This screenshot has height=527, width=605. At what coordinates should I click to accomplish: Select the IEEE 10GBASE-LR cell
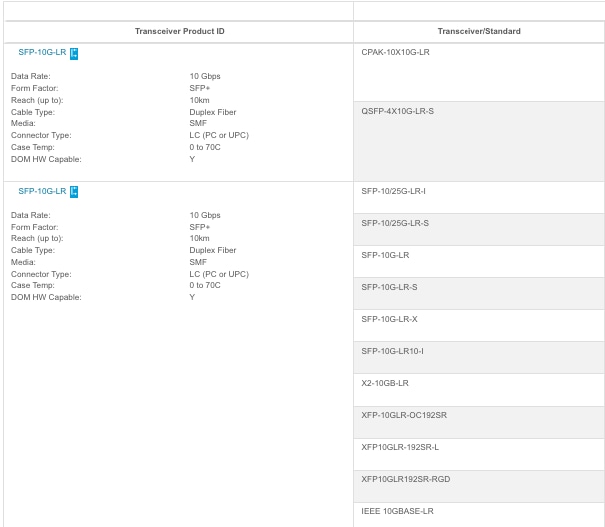click(x=479, y=515)
